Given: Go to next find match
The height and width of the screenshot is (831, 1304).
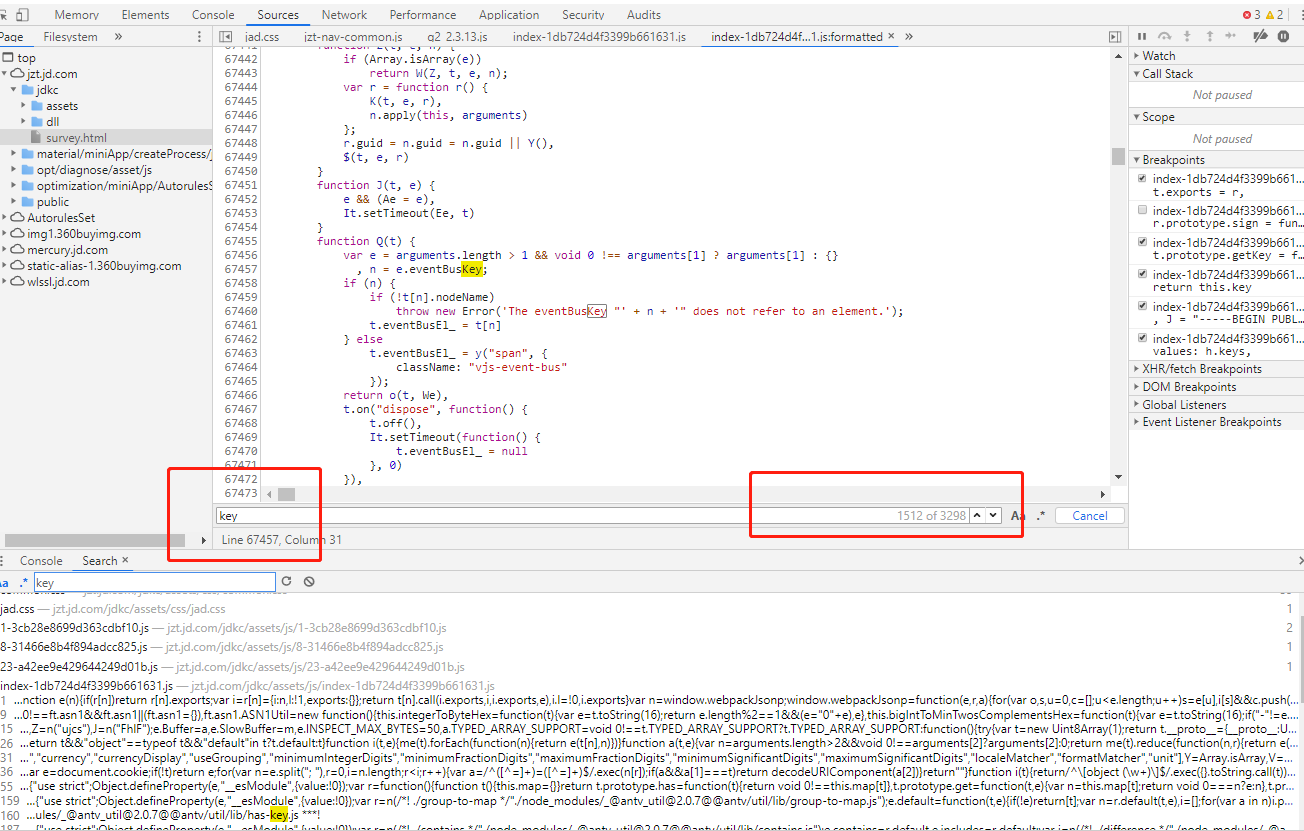Looking at the screenshot, I should (x=993, y=515).
